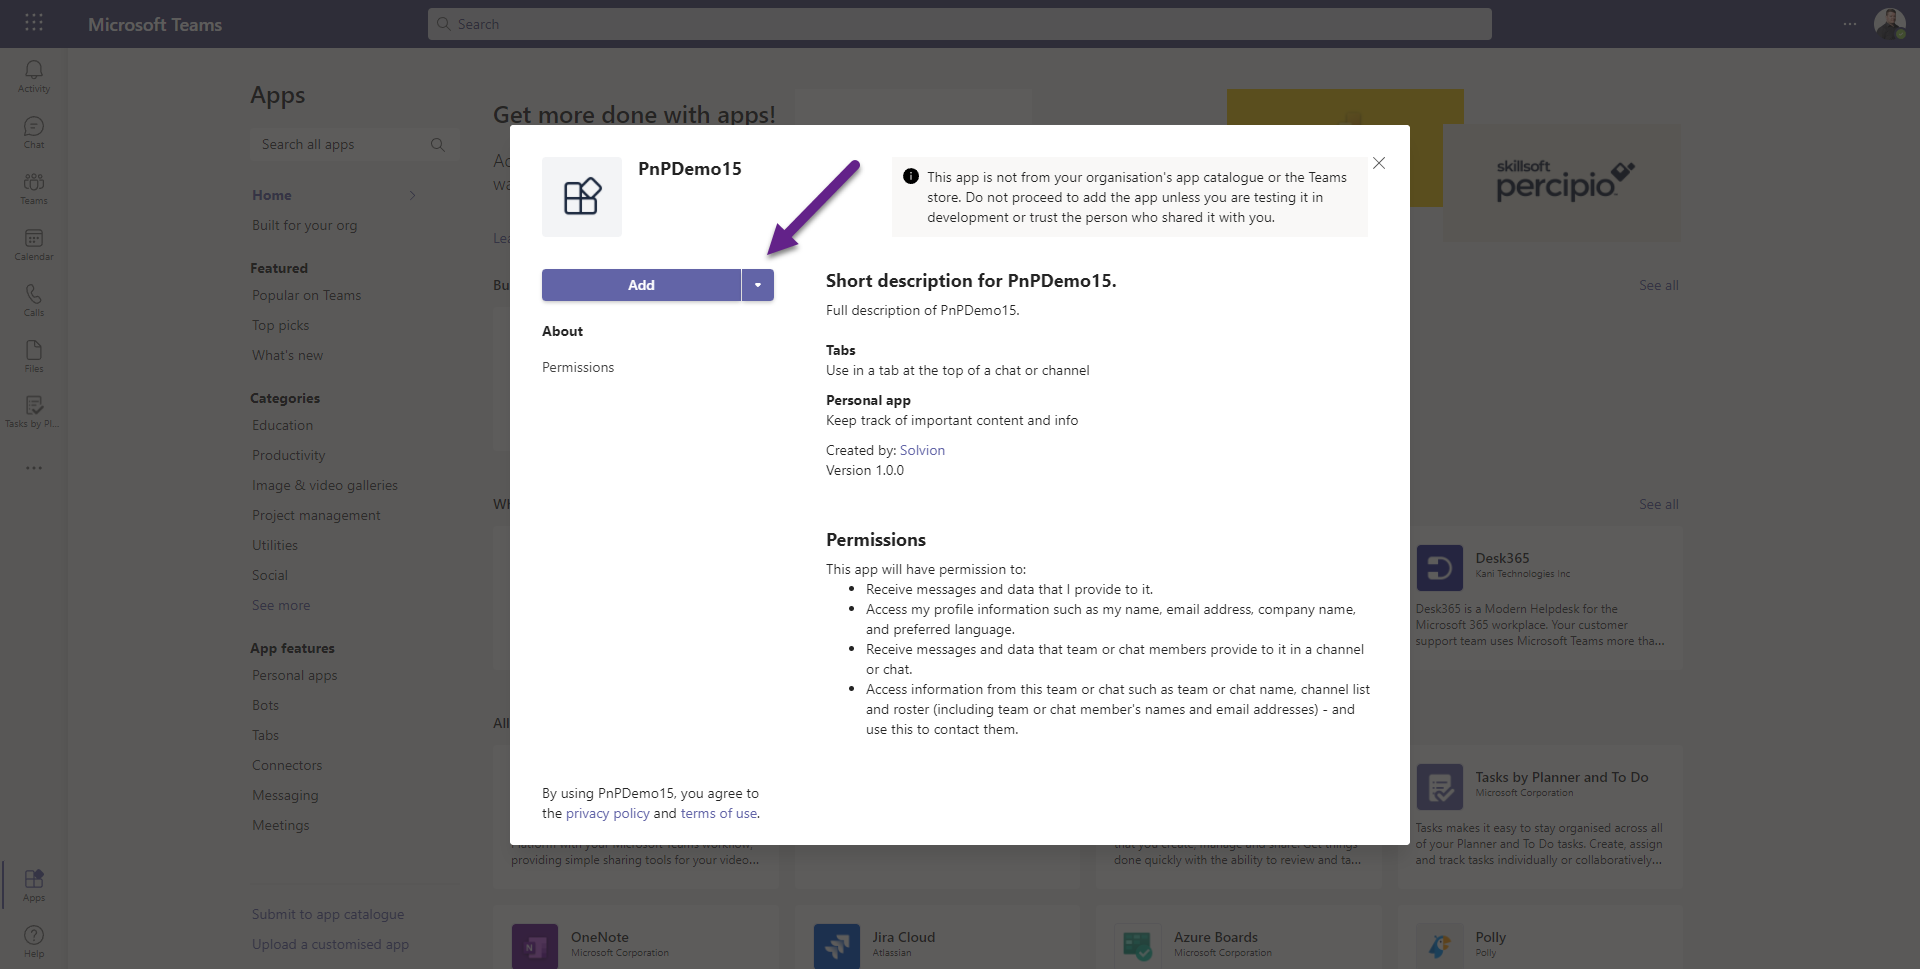Click the Search all apps field

354,145
